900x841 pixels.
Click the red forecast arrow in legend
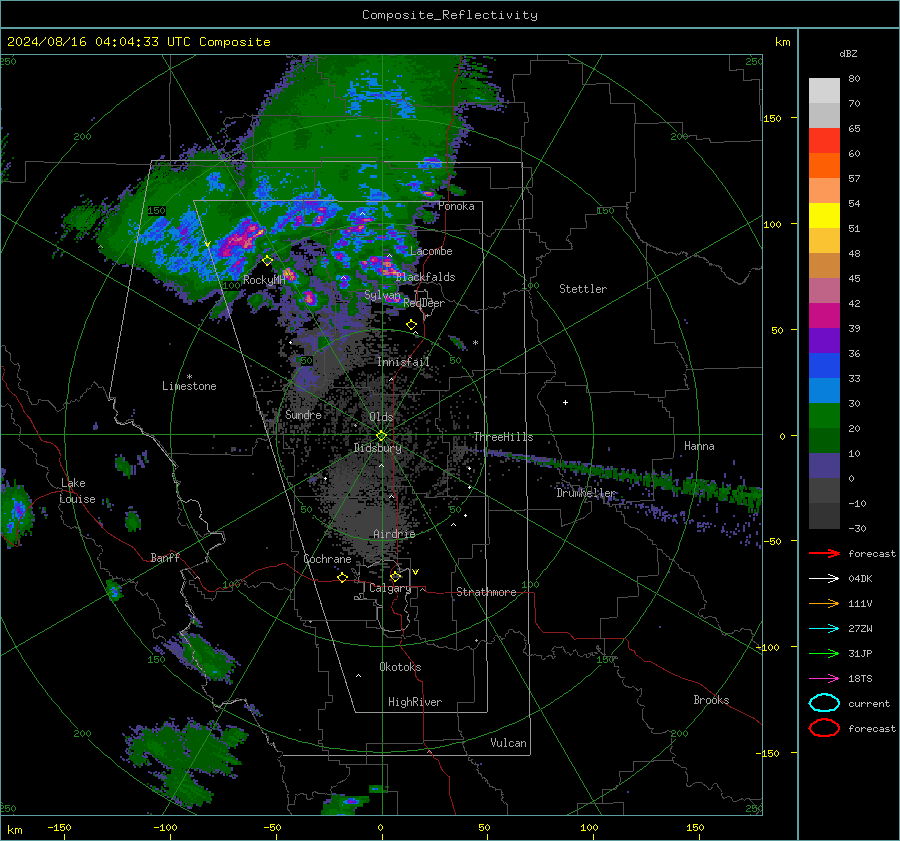coord(824,553)
